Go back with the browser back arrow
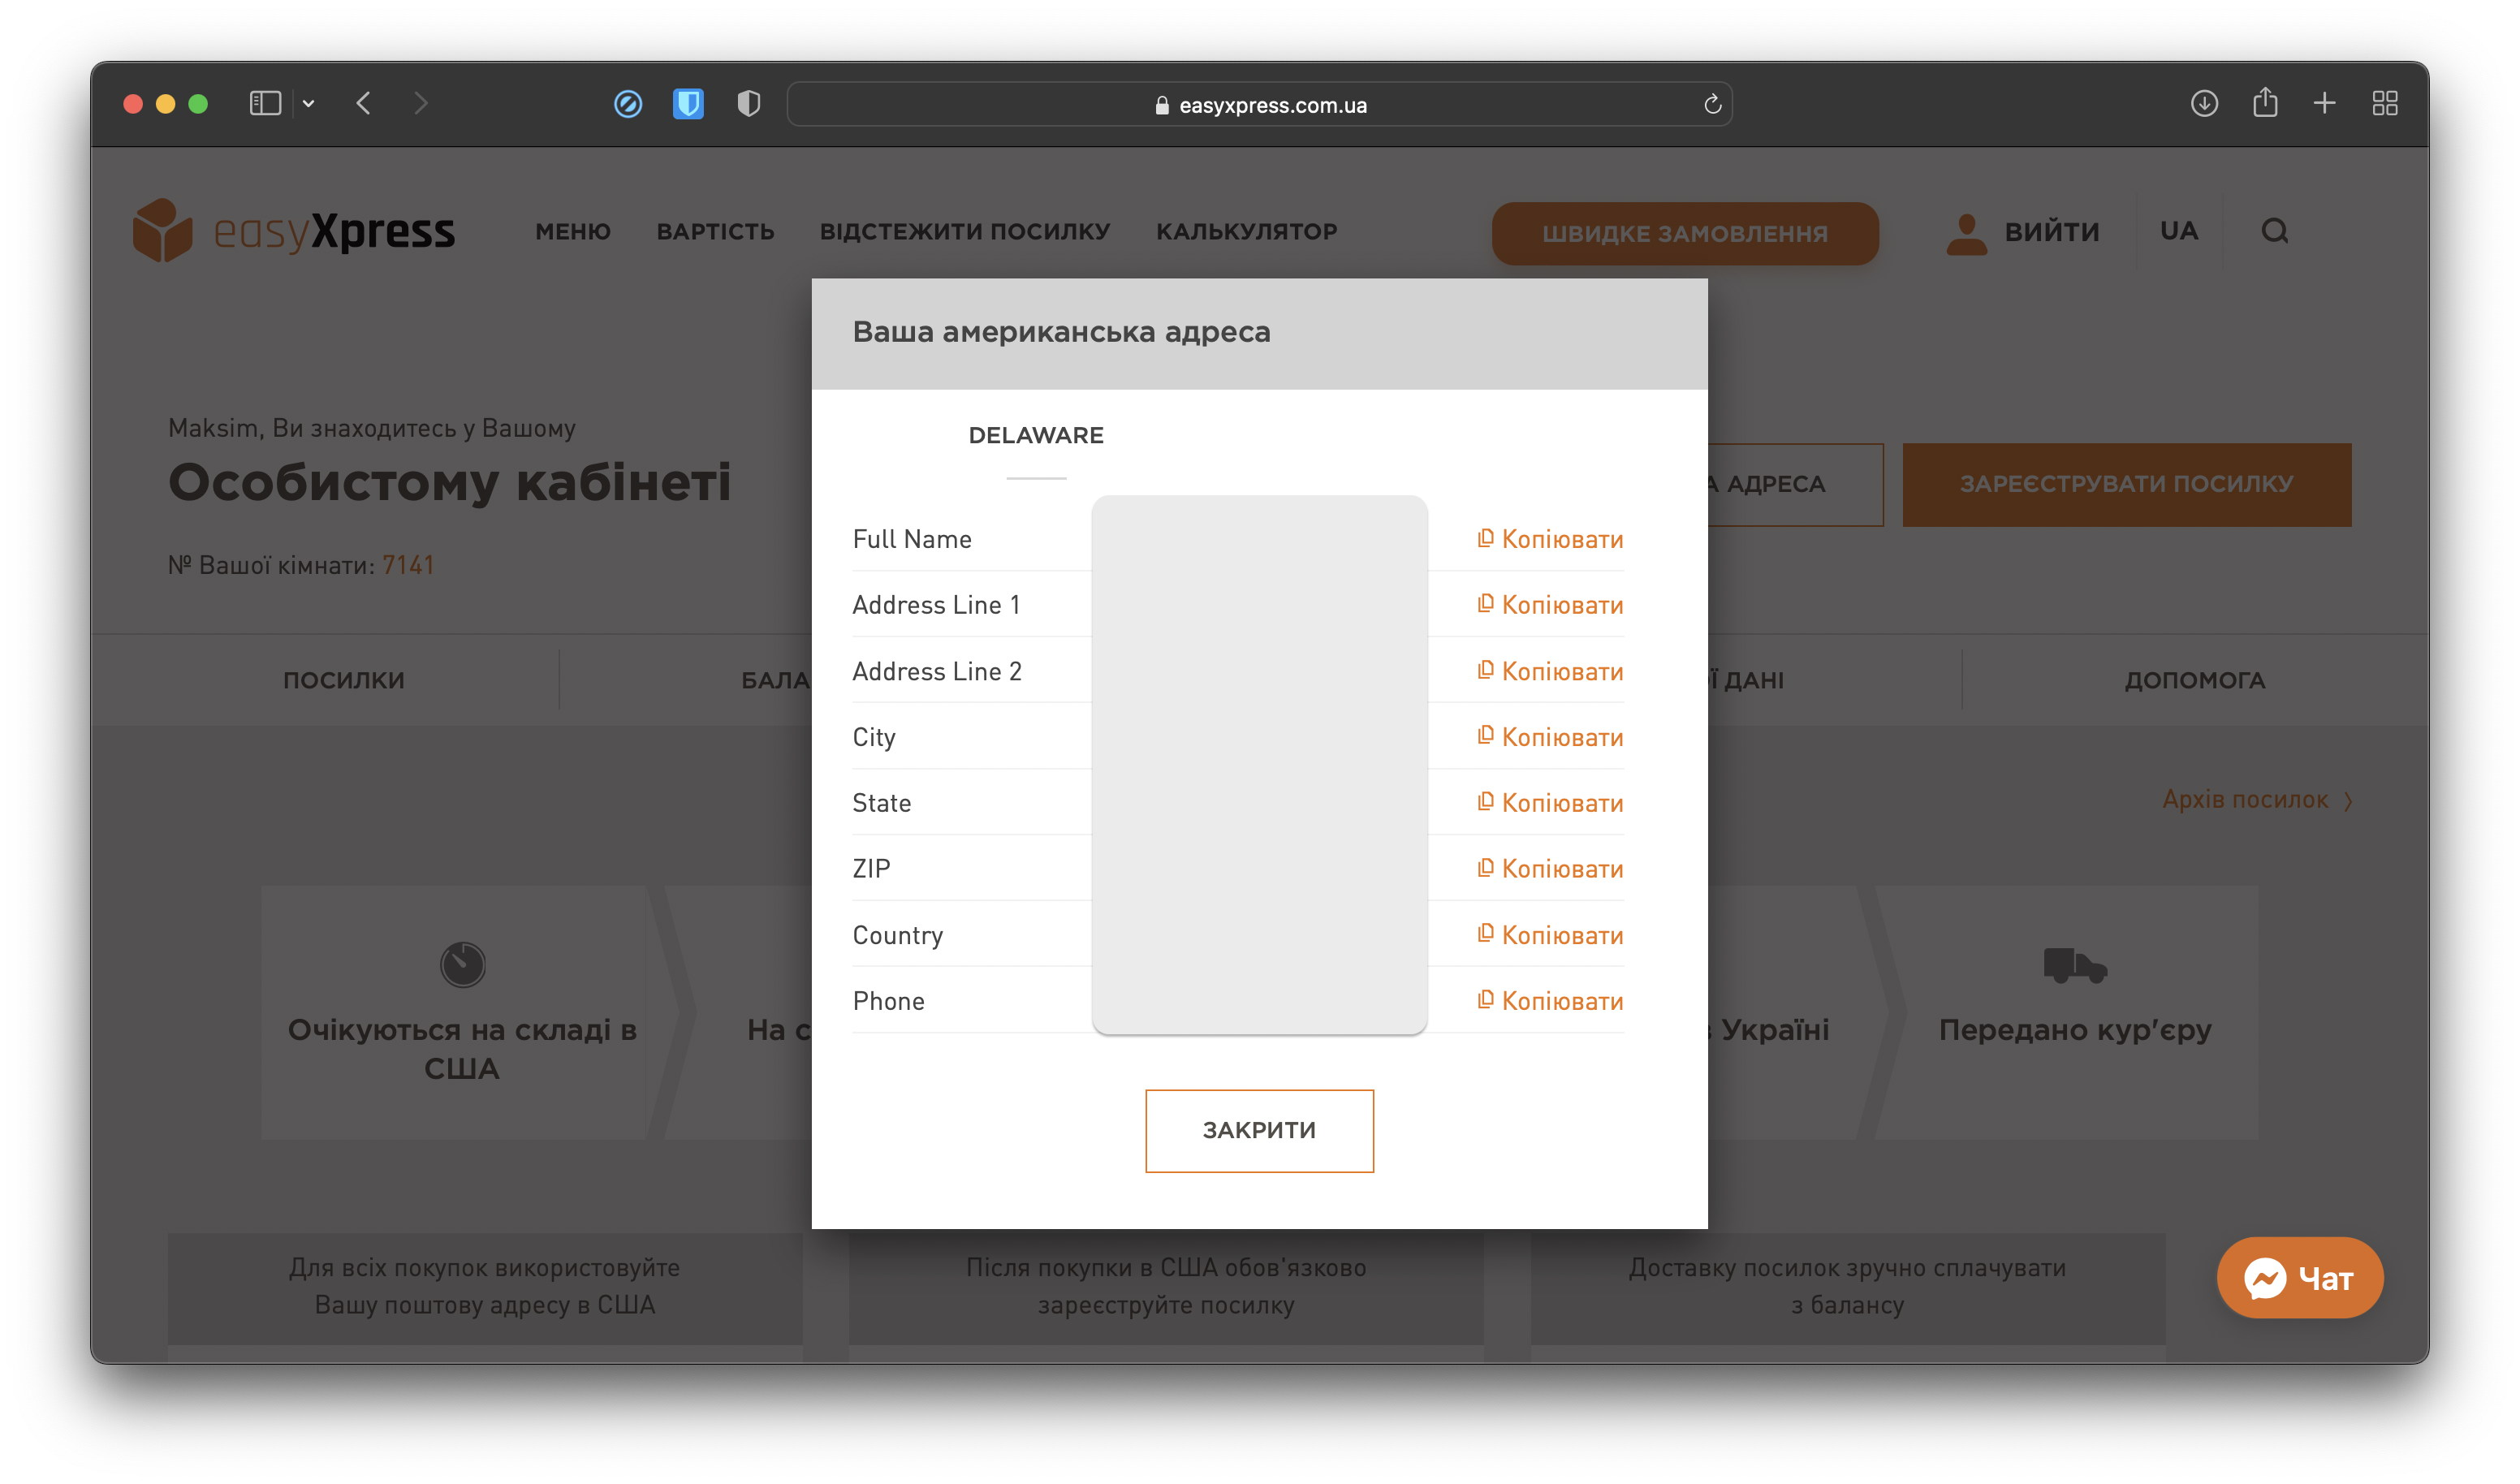Image resolution: width=2520 pixels, height=1484 pixels. click(x=364, y=103)
